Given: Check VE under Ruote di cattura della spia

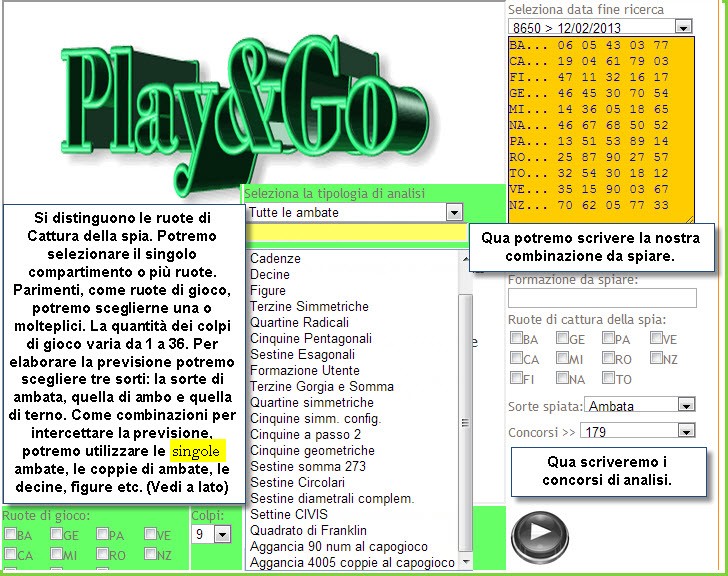Looking at the screenshot, I should (656, 337).
